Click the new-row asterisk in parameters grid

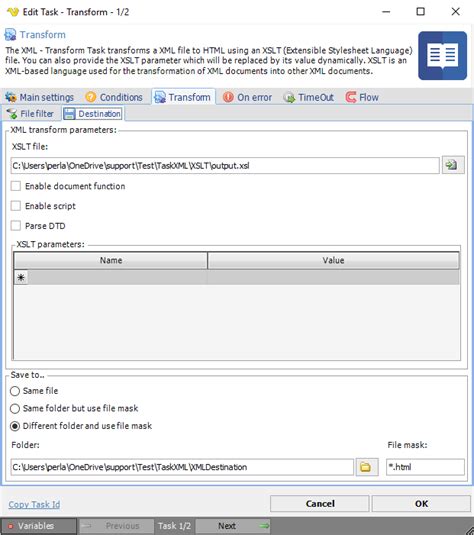pyautogui.click(x=21, y=277)
